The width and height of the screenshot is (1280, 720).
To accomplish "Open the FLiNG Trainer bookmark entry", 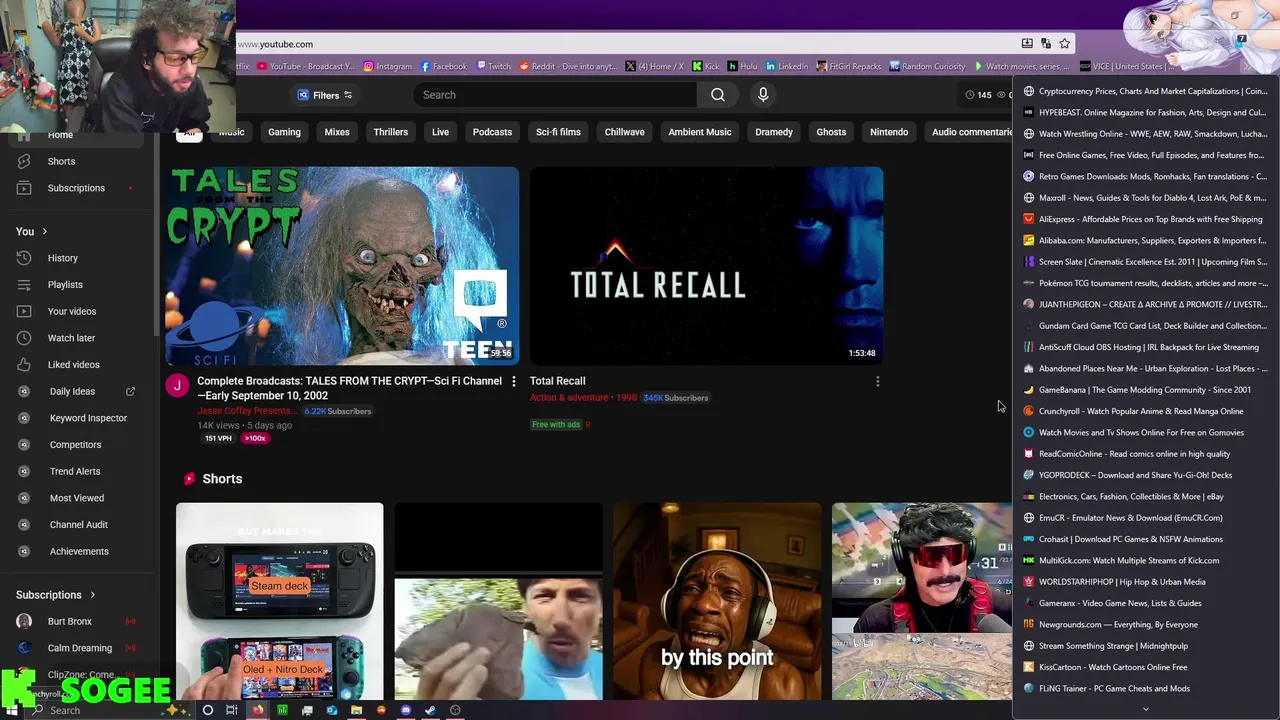I will click(1145, 689).
